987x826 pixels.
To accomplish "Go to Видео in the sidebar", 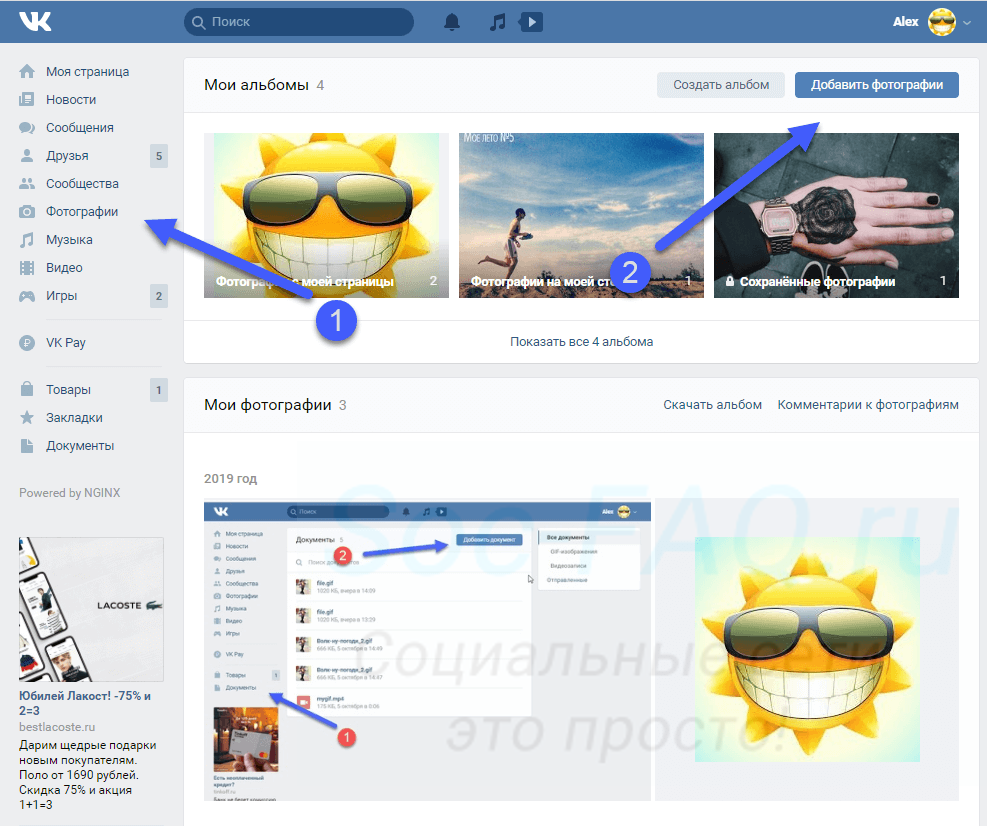I will coord(64,268).
